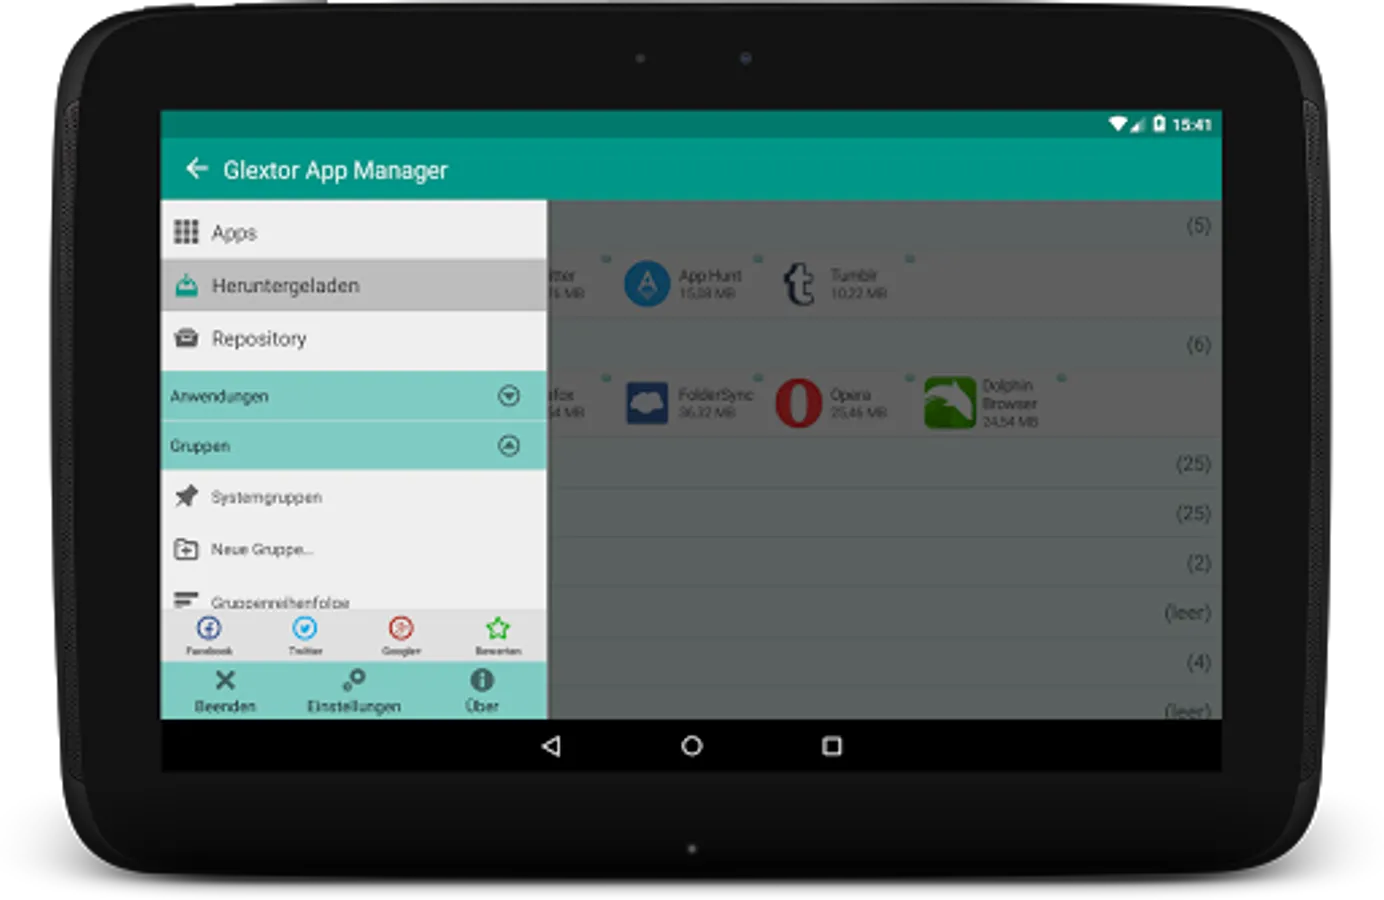Click the Repository box icon
1384x900 pixels.
pyautogui.click(x=186, y=338)
